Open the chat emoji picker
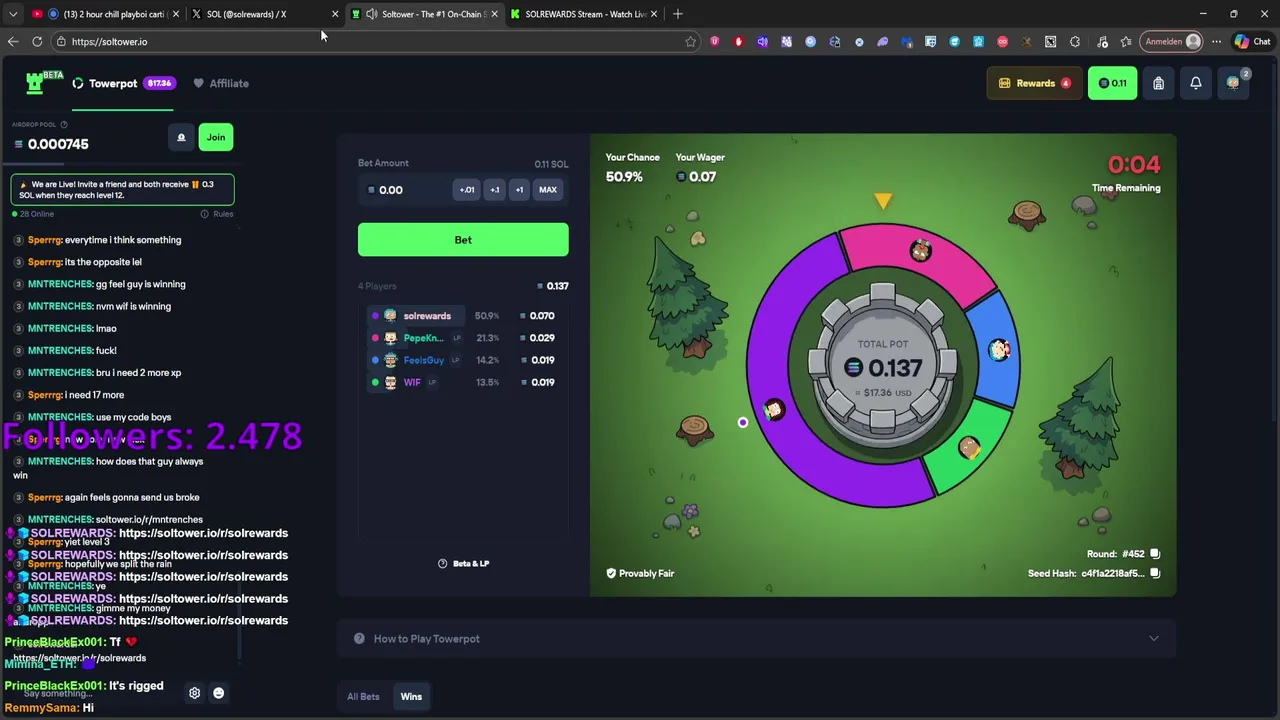This screenshot has width=1280, height=720. (x=218, y=693)
